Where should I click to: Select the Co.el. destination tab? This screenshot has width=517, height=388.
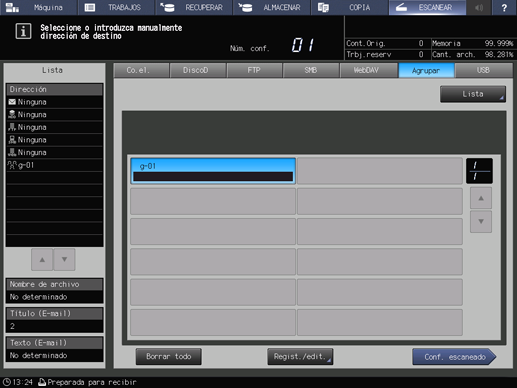(x=141, y=70)
